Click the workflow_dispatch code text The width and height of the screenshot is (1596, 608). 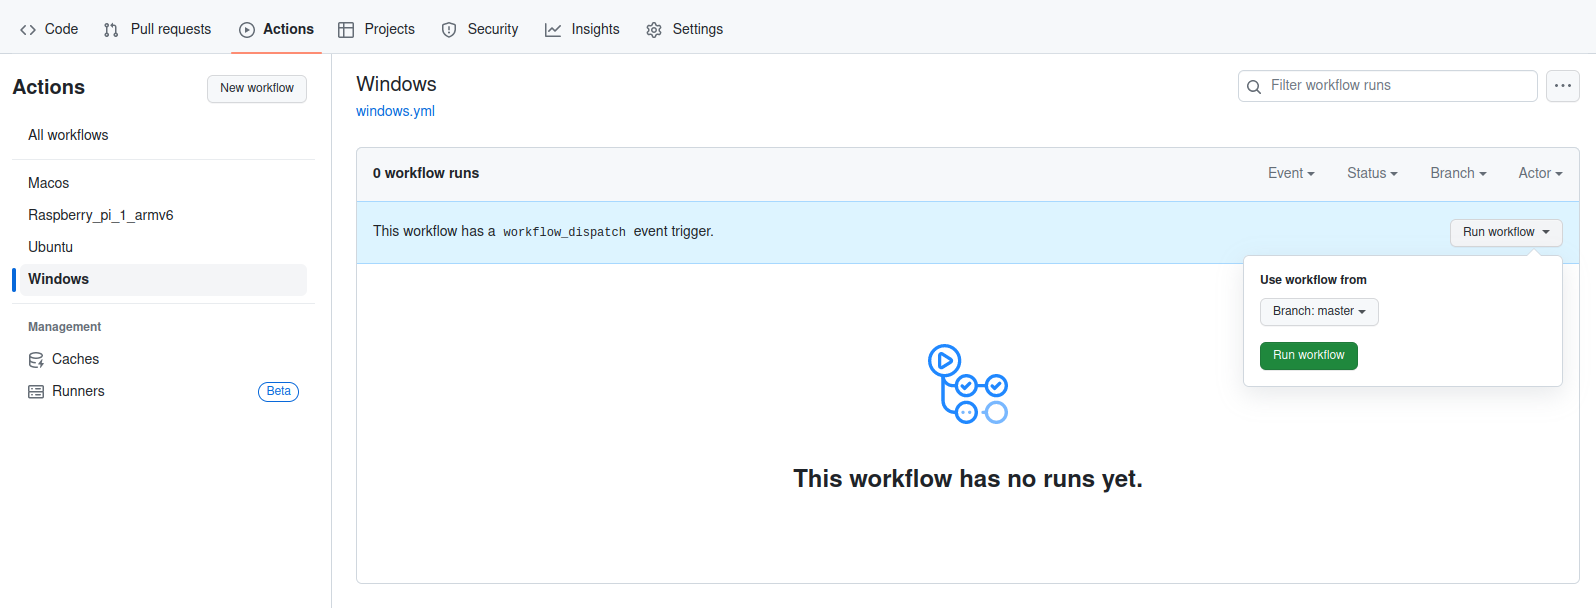pyautogui.click(x=564, y=232)
